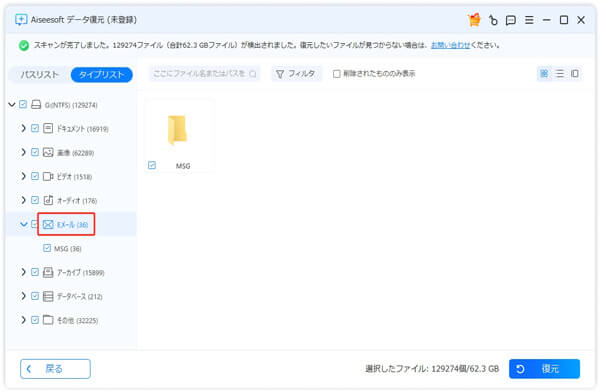Click the Eメール envelope icon
The width and height of the screenshot is (600, 392).
pyautogui.click(x=48, y=224)
